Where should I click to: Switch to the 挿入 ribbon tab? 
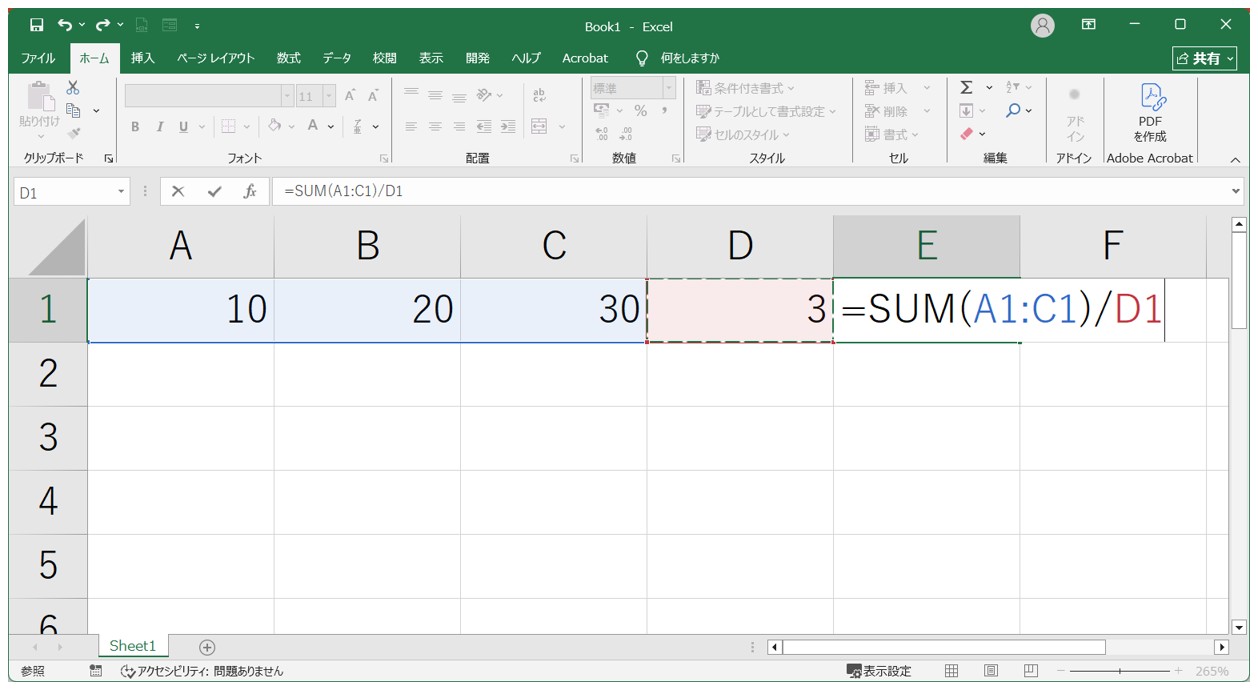coord(143,58)
